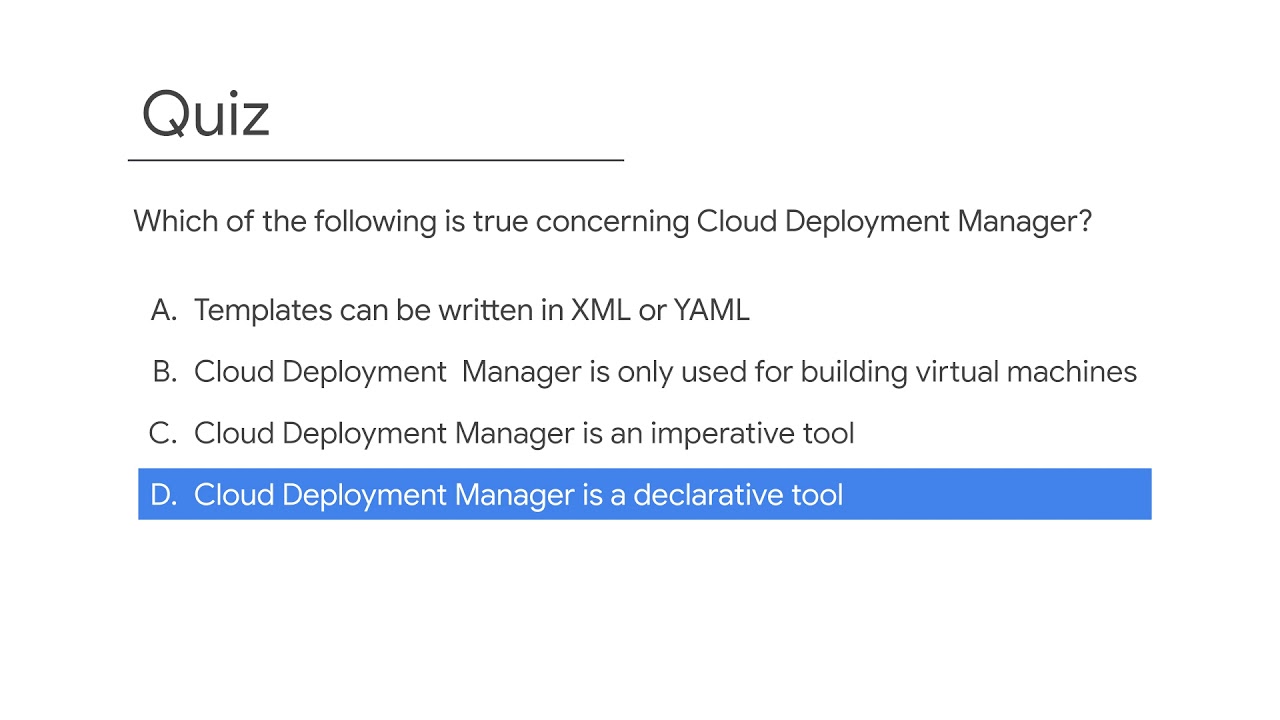Click the letter "C." option marker

pyautogui.click(x=162, y=434)
